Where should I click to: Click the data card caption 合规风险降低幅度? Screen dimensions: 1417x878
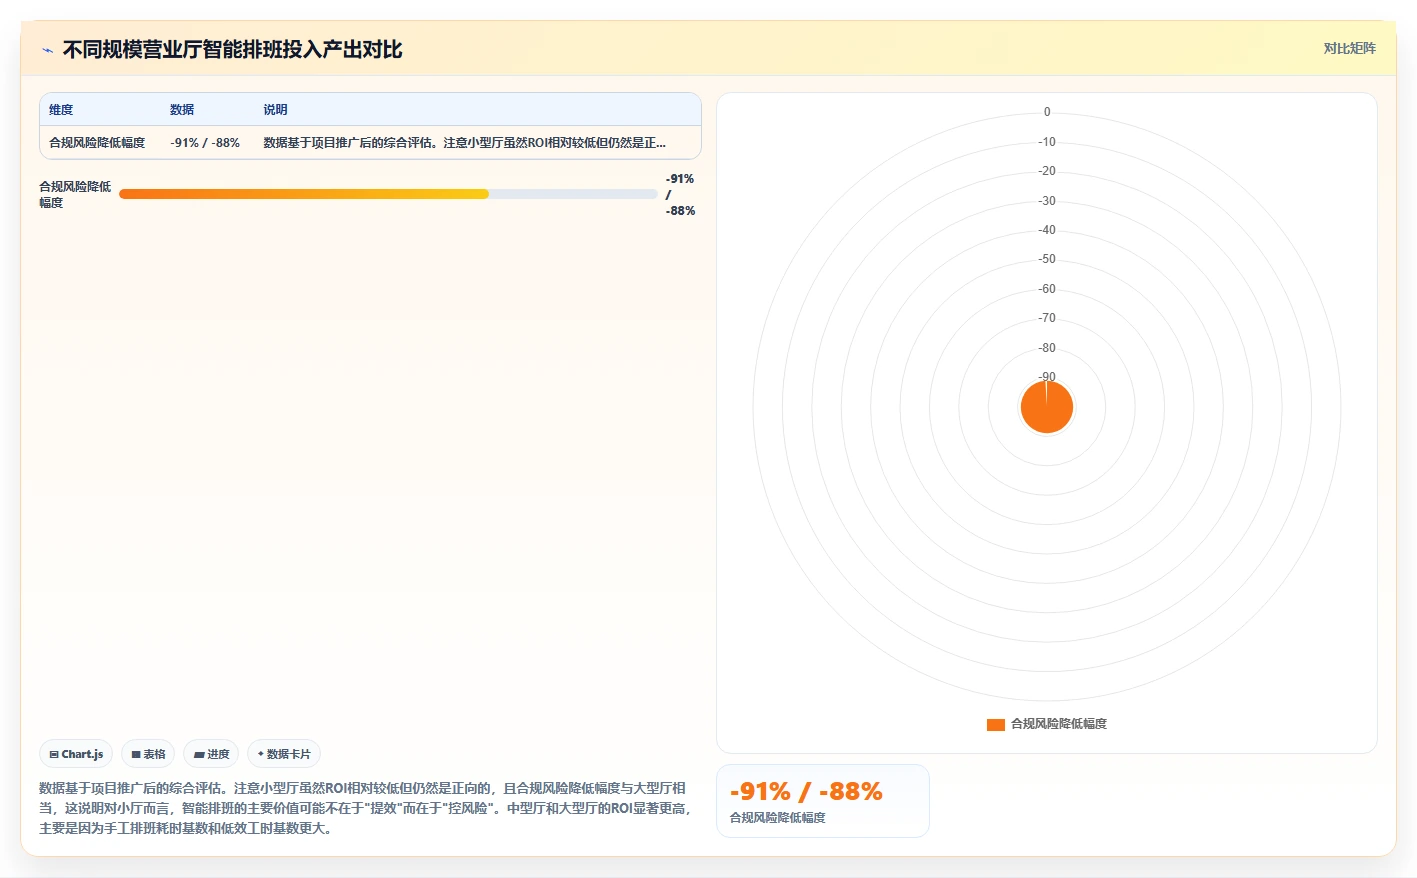(778, 818)
